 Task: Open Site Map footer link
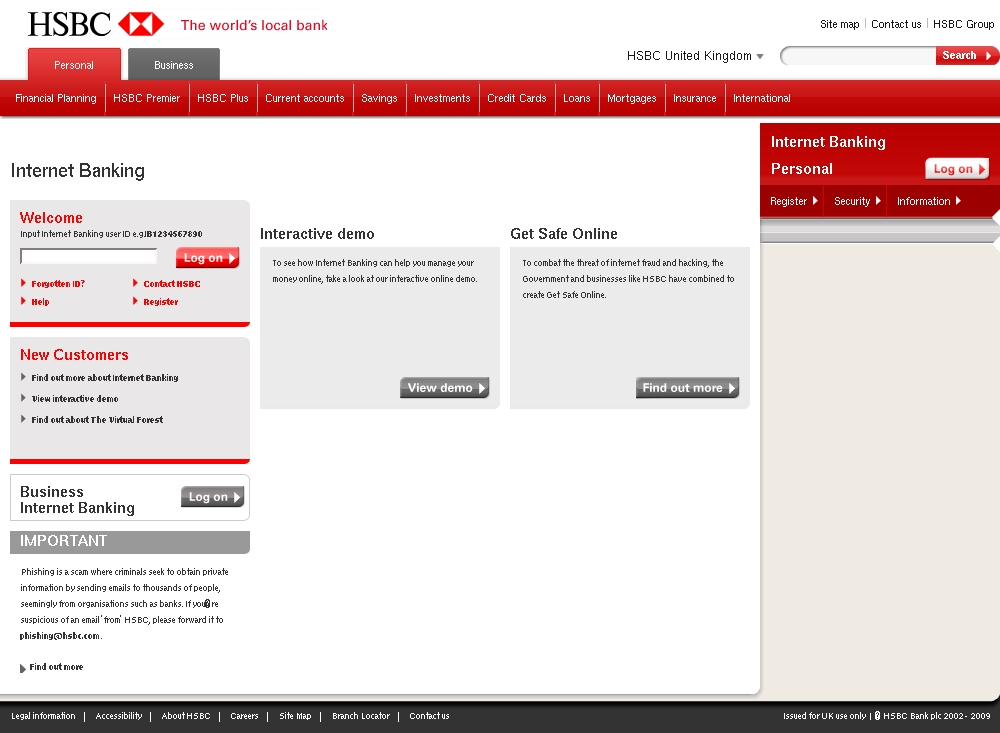pyautogui.click(x=295, y=716)
